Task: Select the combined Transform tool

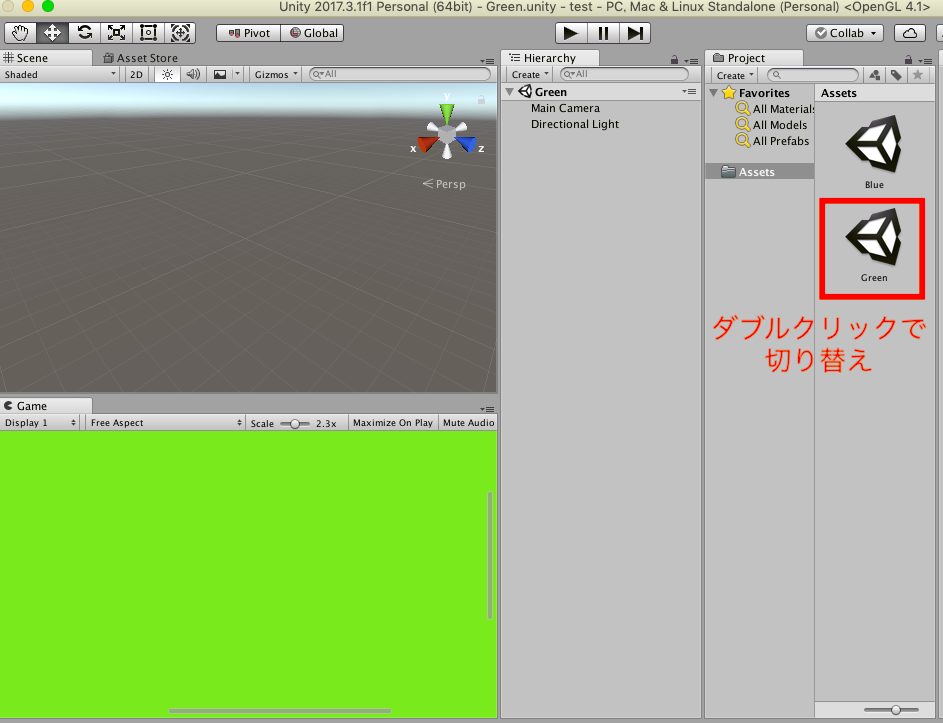Action: pyautogui.click(x=180, y=33)
